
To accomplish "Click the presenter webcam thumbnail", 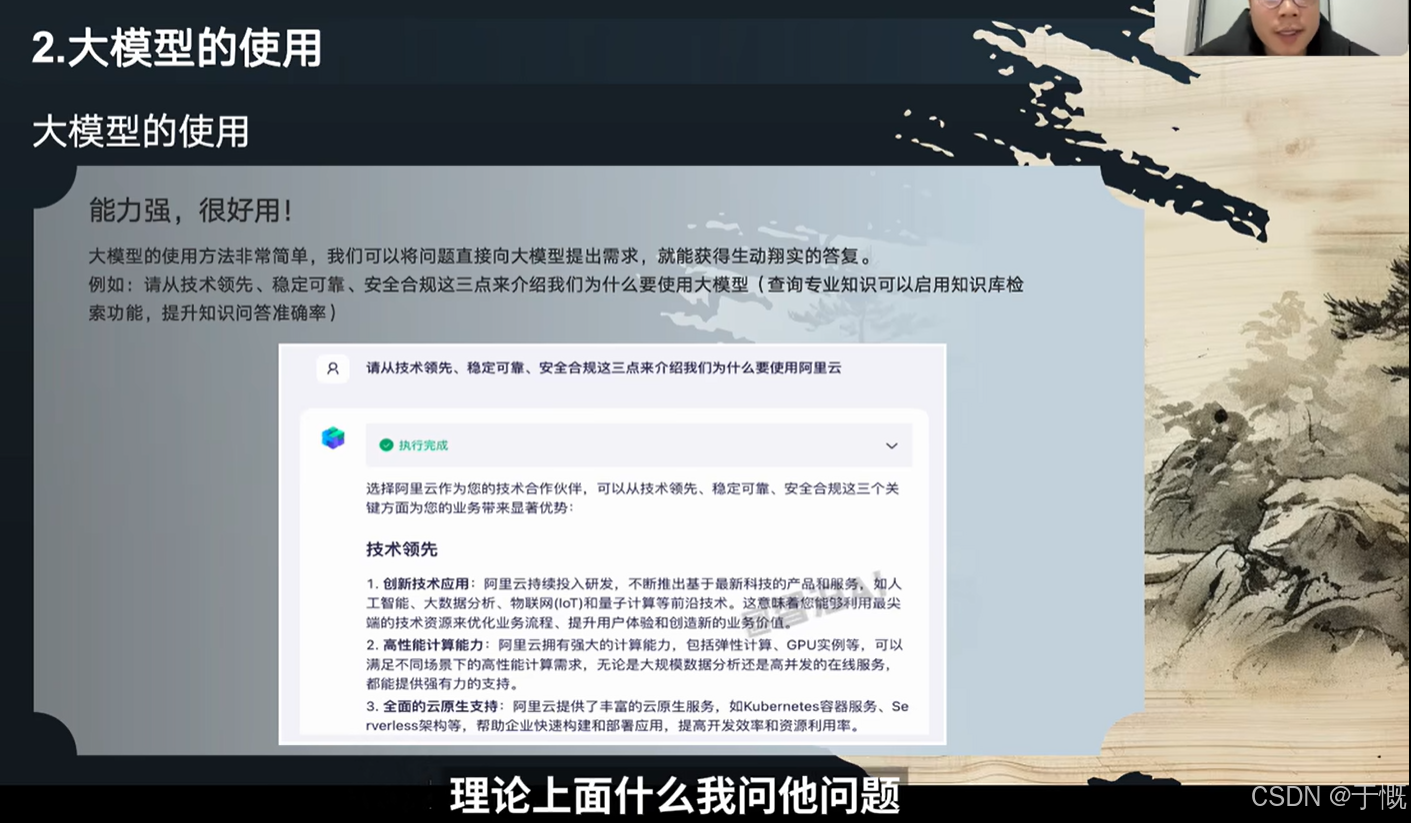I will click(x=1282, y=28).
